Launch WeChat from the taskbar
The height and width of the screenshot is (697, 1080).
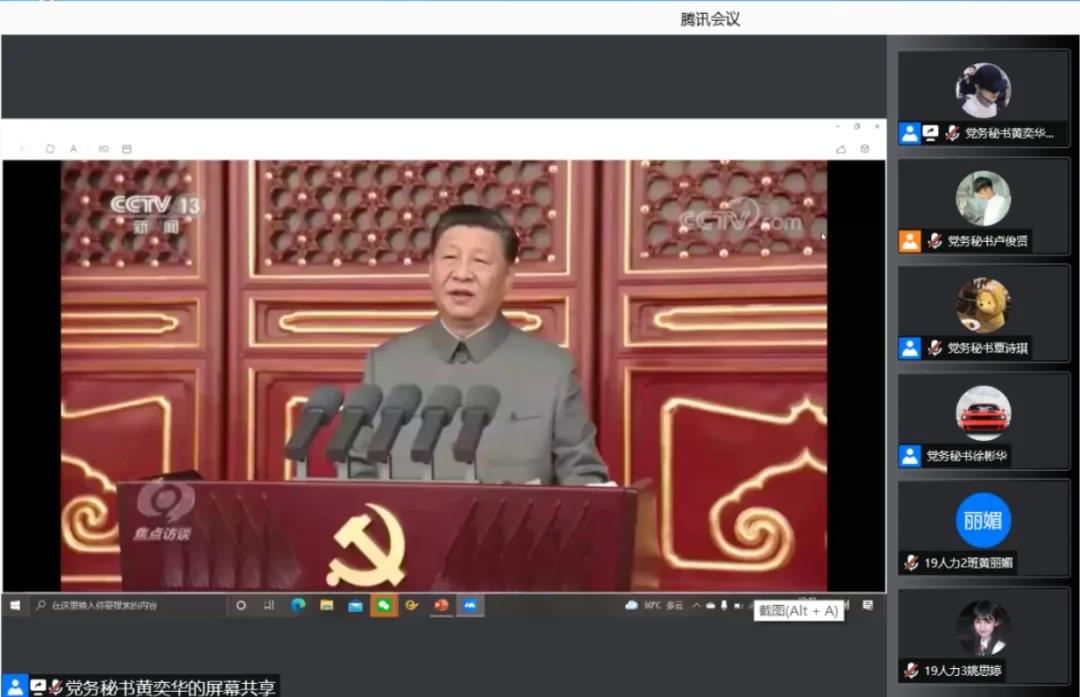pos(384,604)
